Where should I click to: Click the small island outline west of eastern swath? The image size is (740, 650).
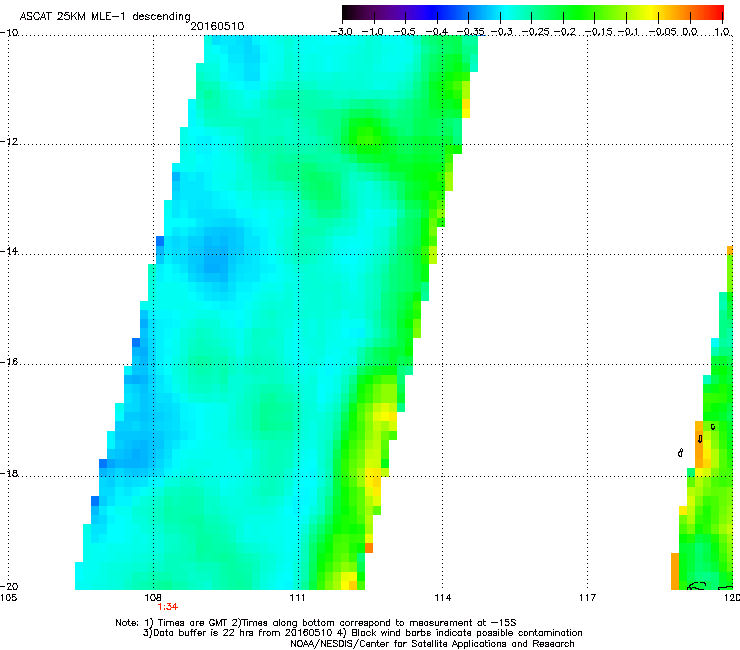(680, 453)
